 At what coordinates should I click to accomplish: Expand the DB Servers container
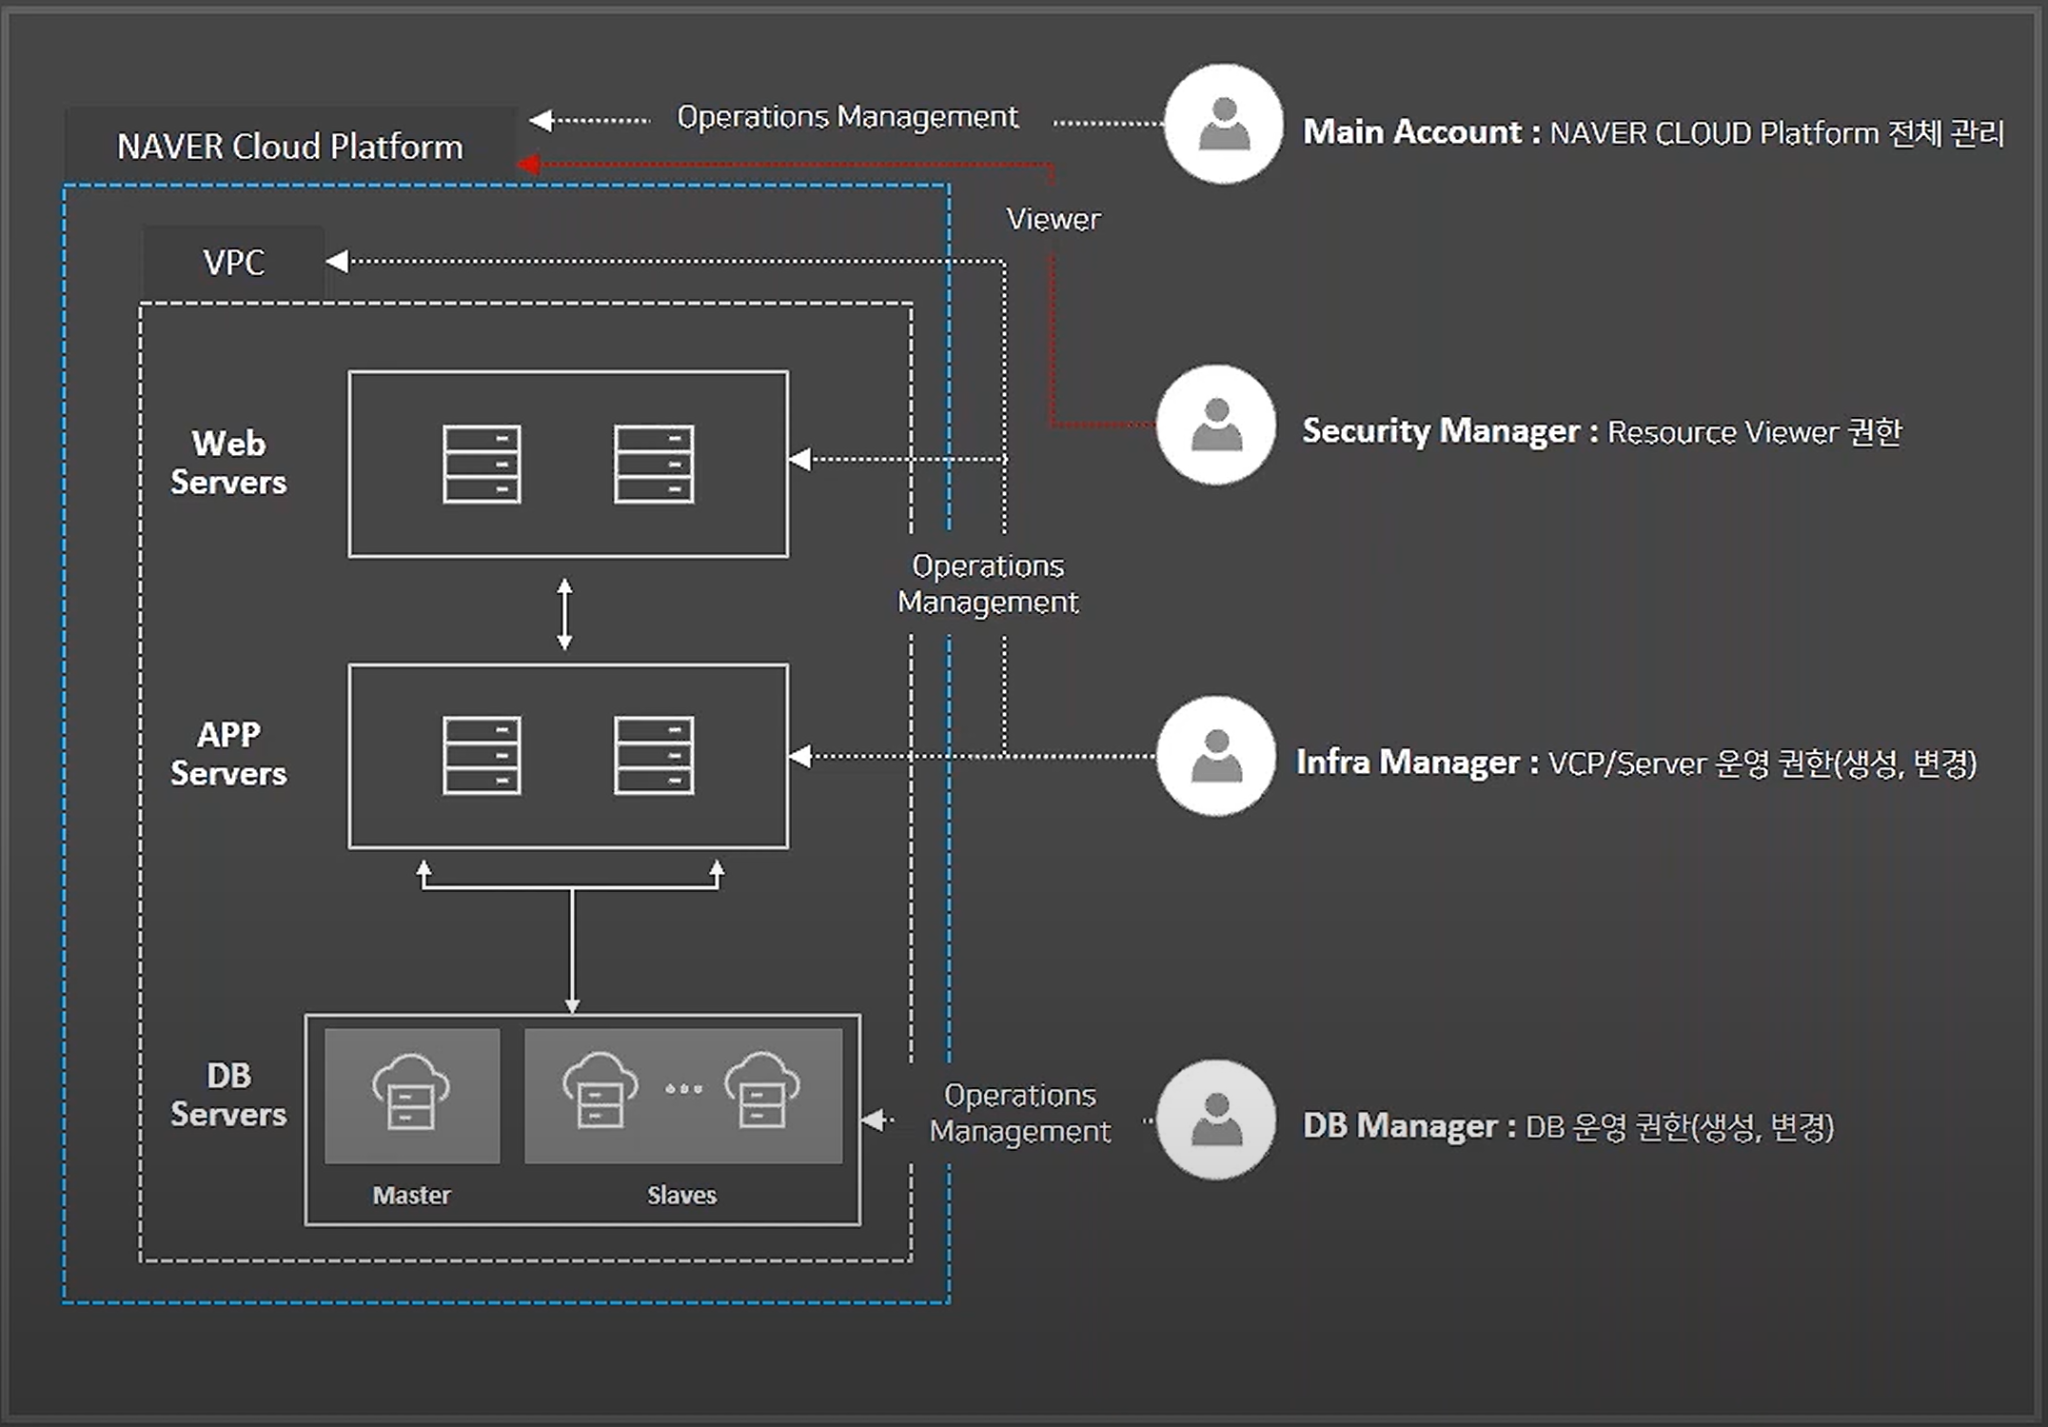pyautogui.click(x=583, y=1120)
